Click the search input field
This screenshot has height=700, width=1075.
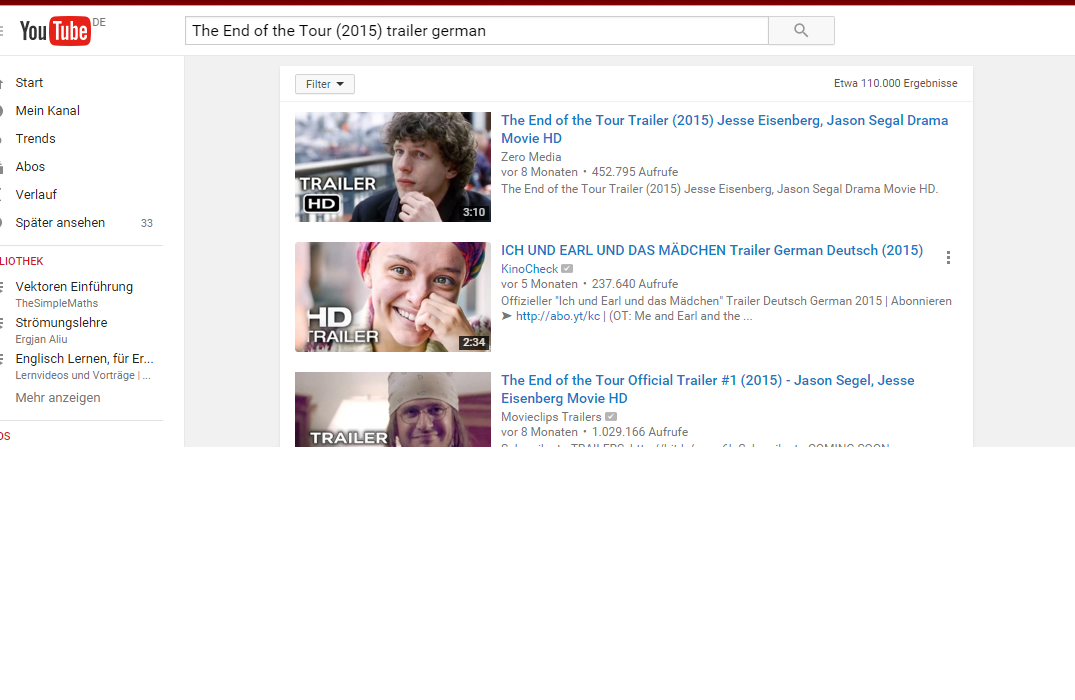pos(476,31)
